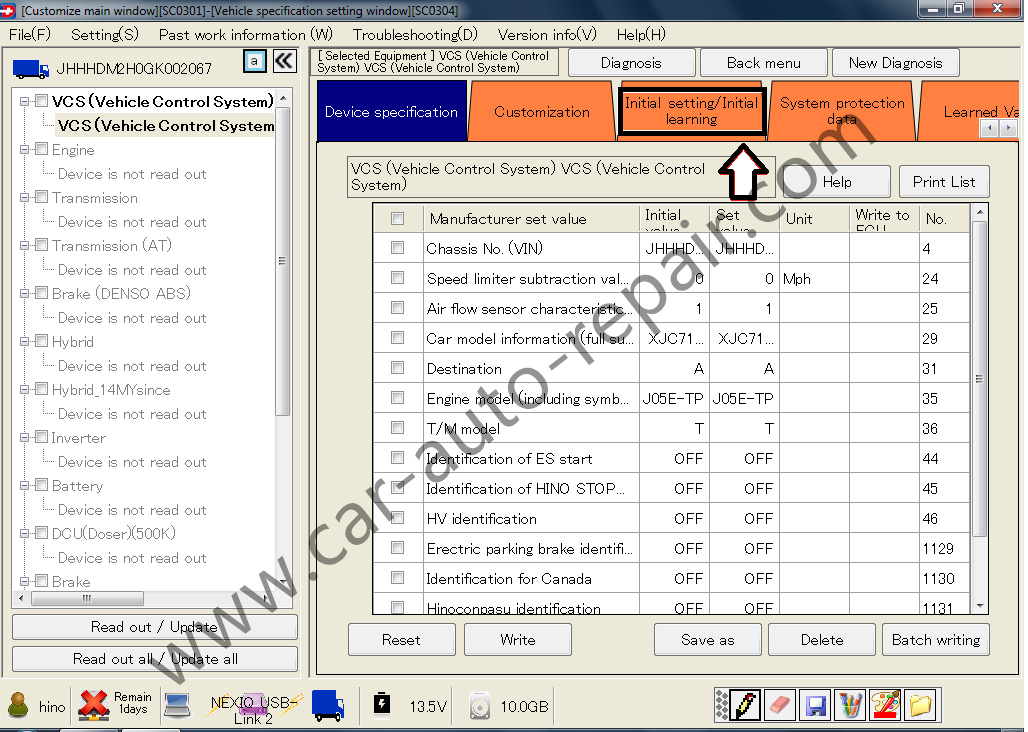Open the Troubleshooting(D) menu
The image size is (1028, 732).
coord(415,35)
